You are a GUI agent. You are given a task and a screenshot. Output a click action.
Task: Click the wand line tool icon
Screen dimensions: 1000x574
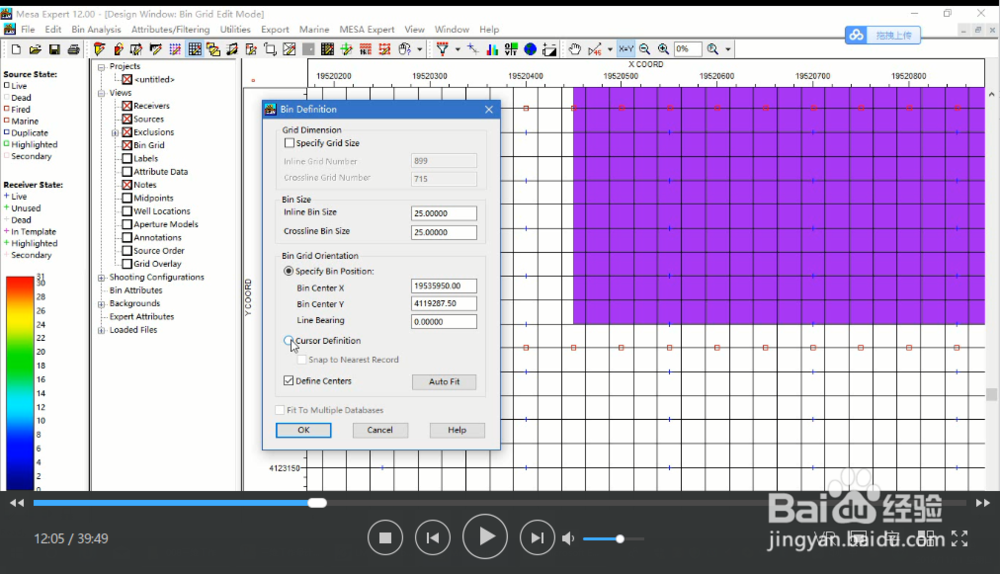pyautogui.click(x=473, y=49)
